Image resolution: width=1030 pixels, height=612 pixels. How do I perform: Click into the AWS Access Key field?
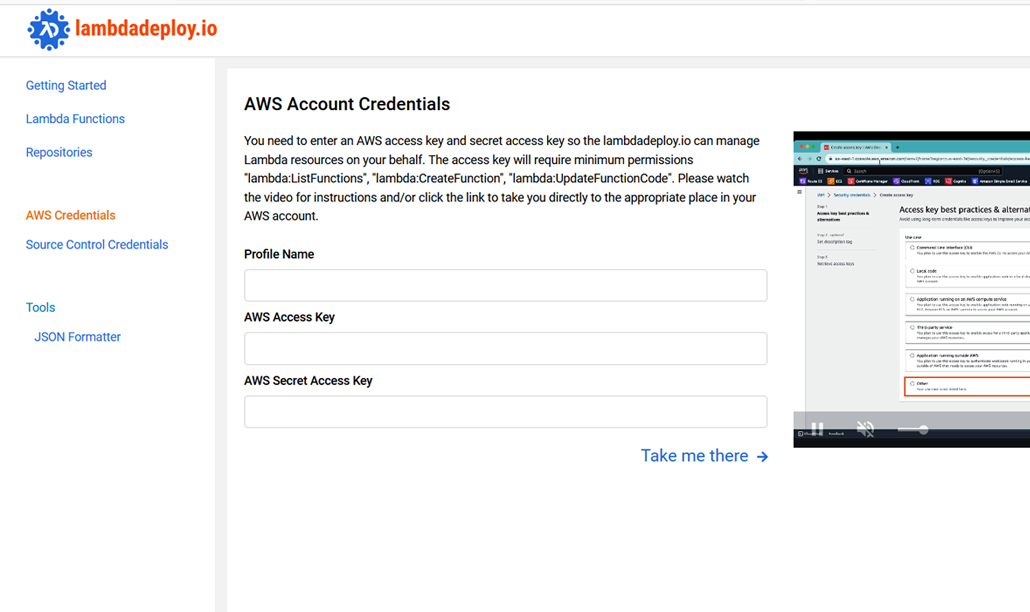pyautogui.click(x=505, y=349)
